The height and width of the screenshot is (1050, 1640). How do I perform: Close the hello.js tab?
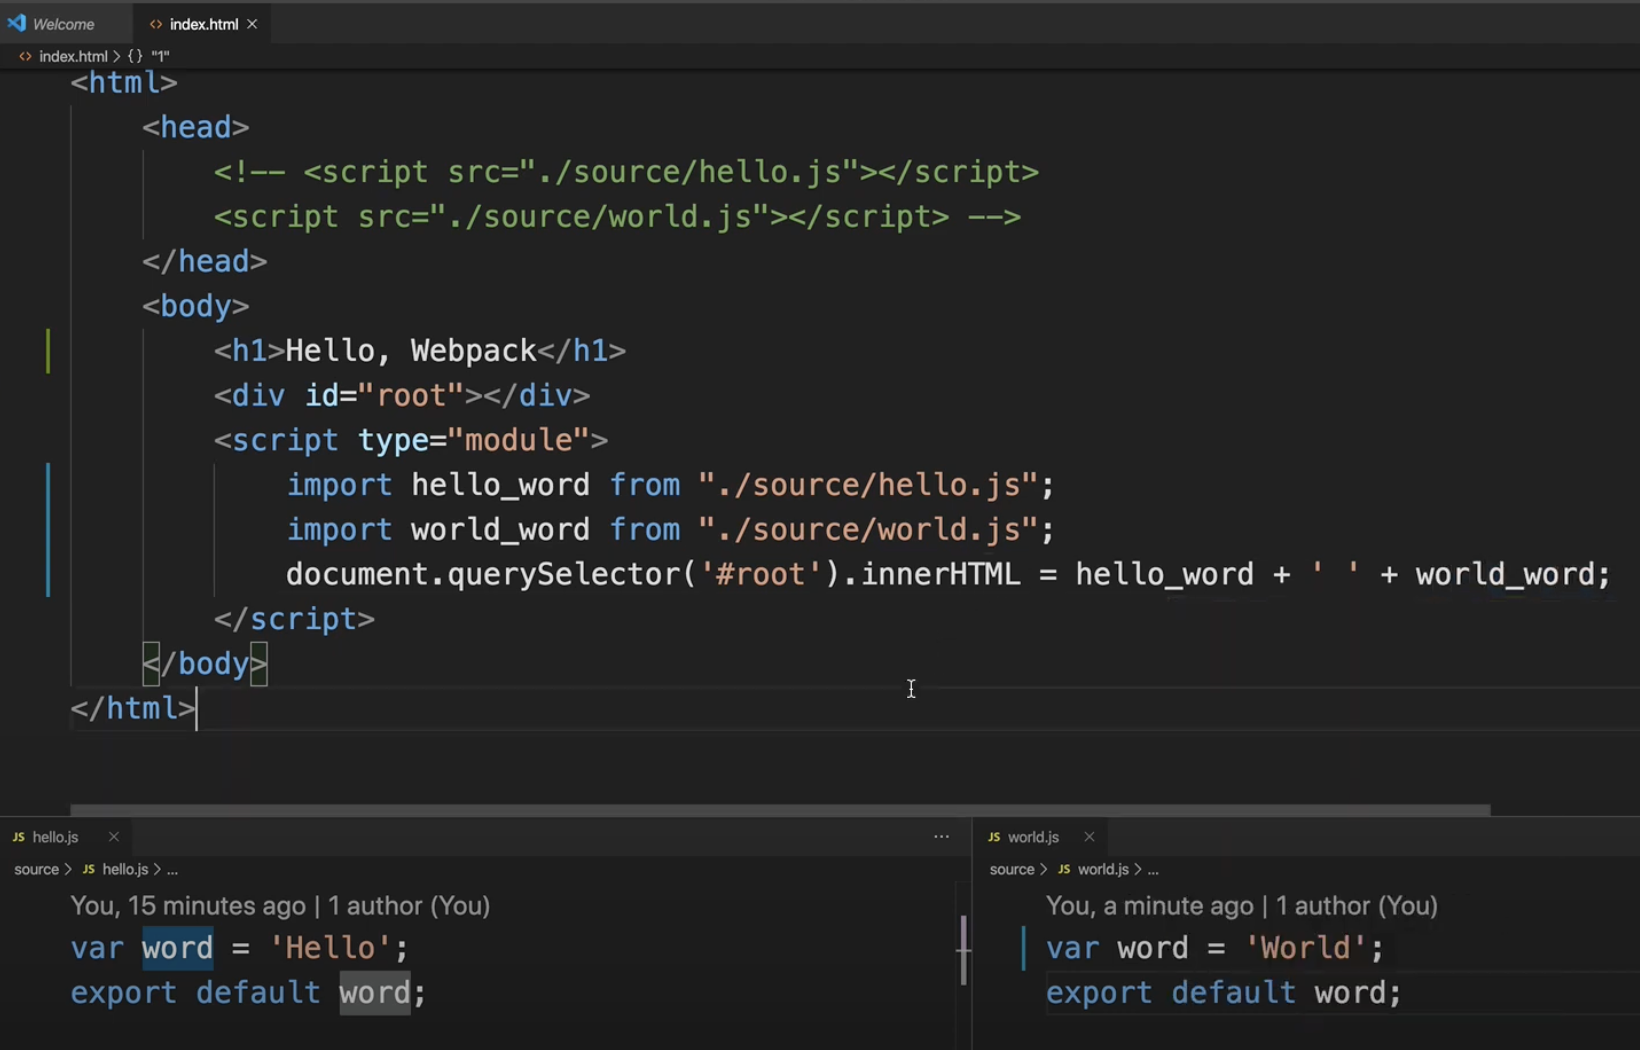pos(113,837)
